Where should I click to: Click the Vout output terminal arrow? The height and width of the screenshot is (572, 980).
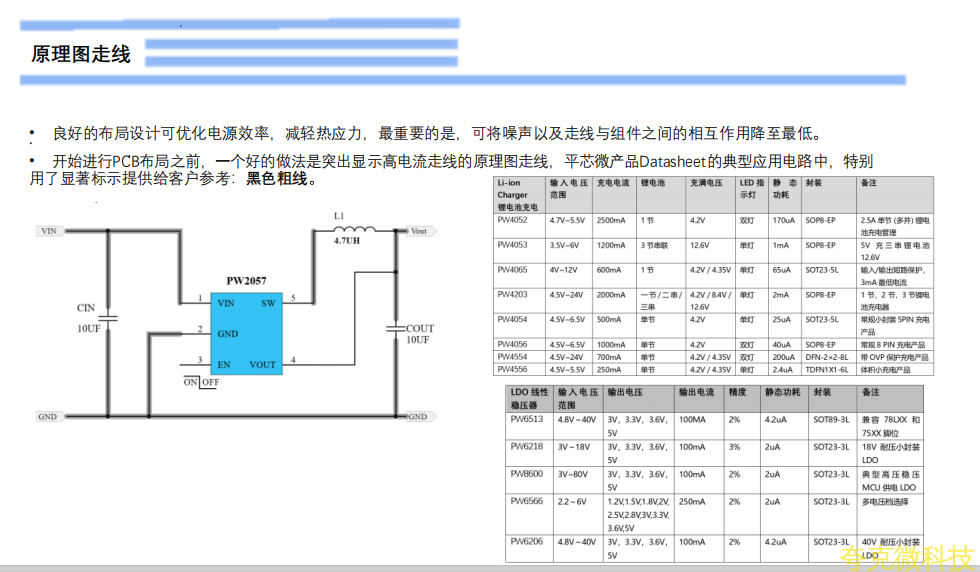pyautogui.click(x=417, y=231)
